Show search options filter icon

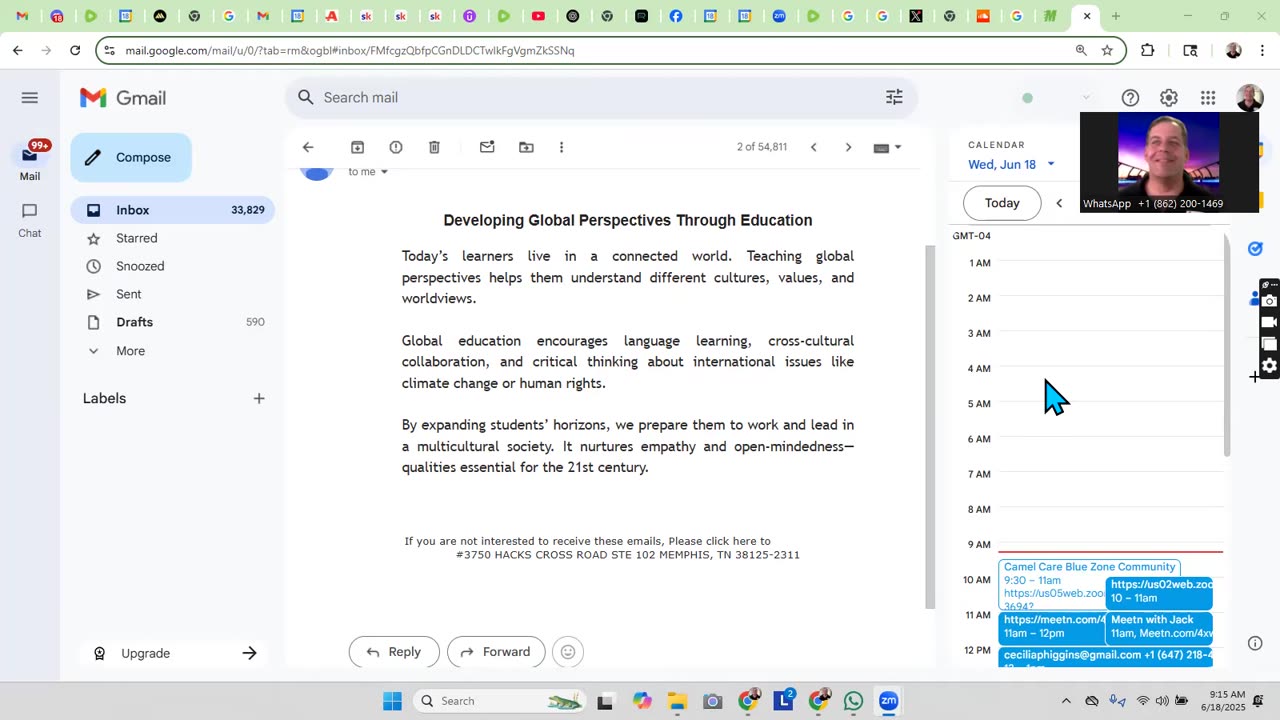click(x=894, y=97)
